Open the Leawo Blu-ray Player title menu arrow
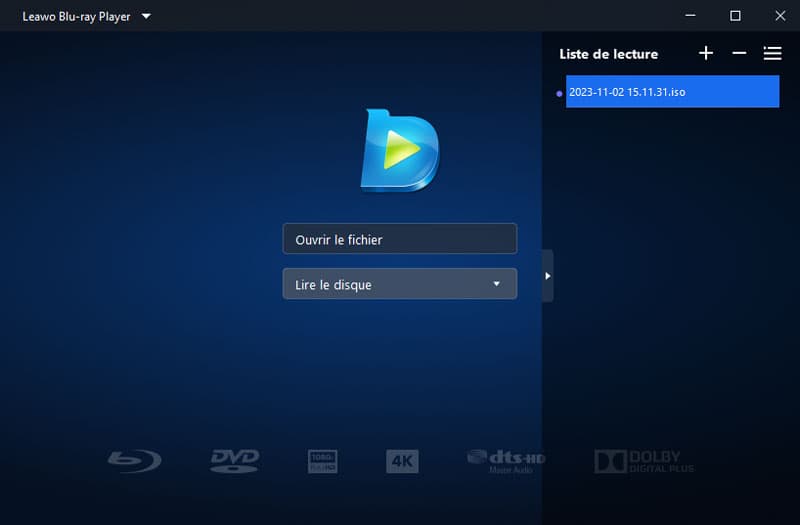 [146, 17]
